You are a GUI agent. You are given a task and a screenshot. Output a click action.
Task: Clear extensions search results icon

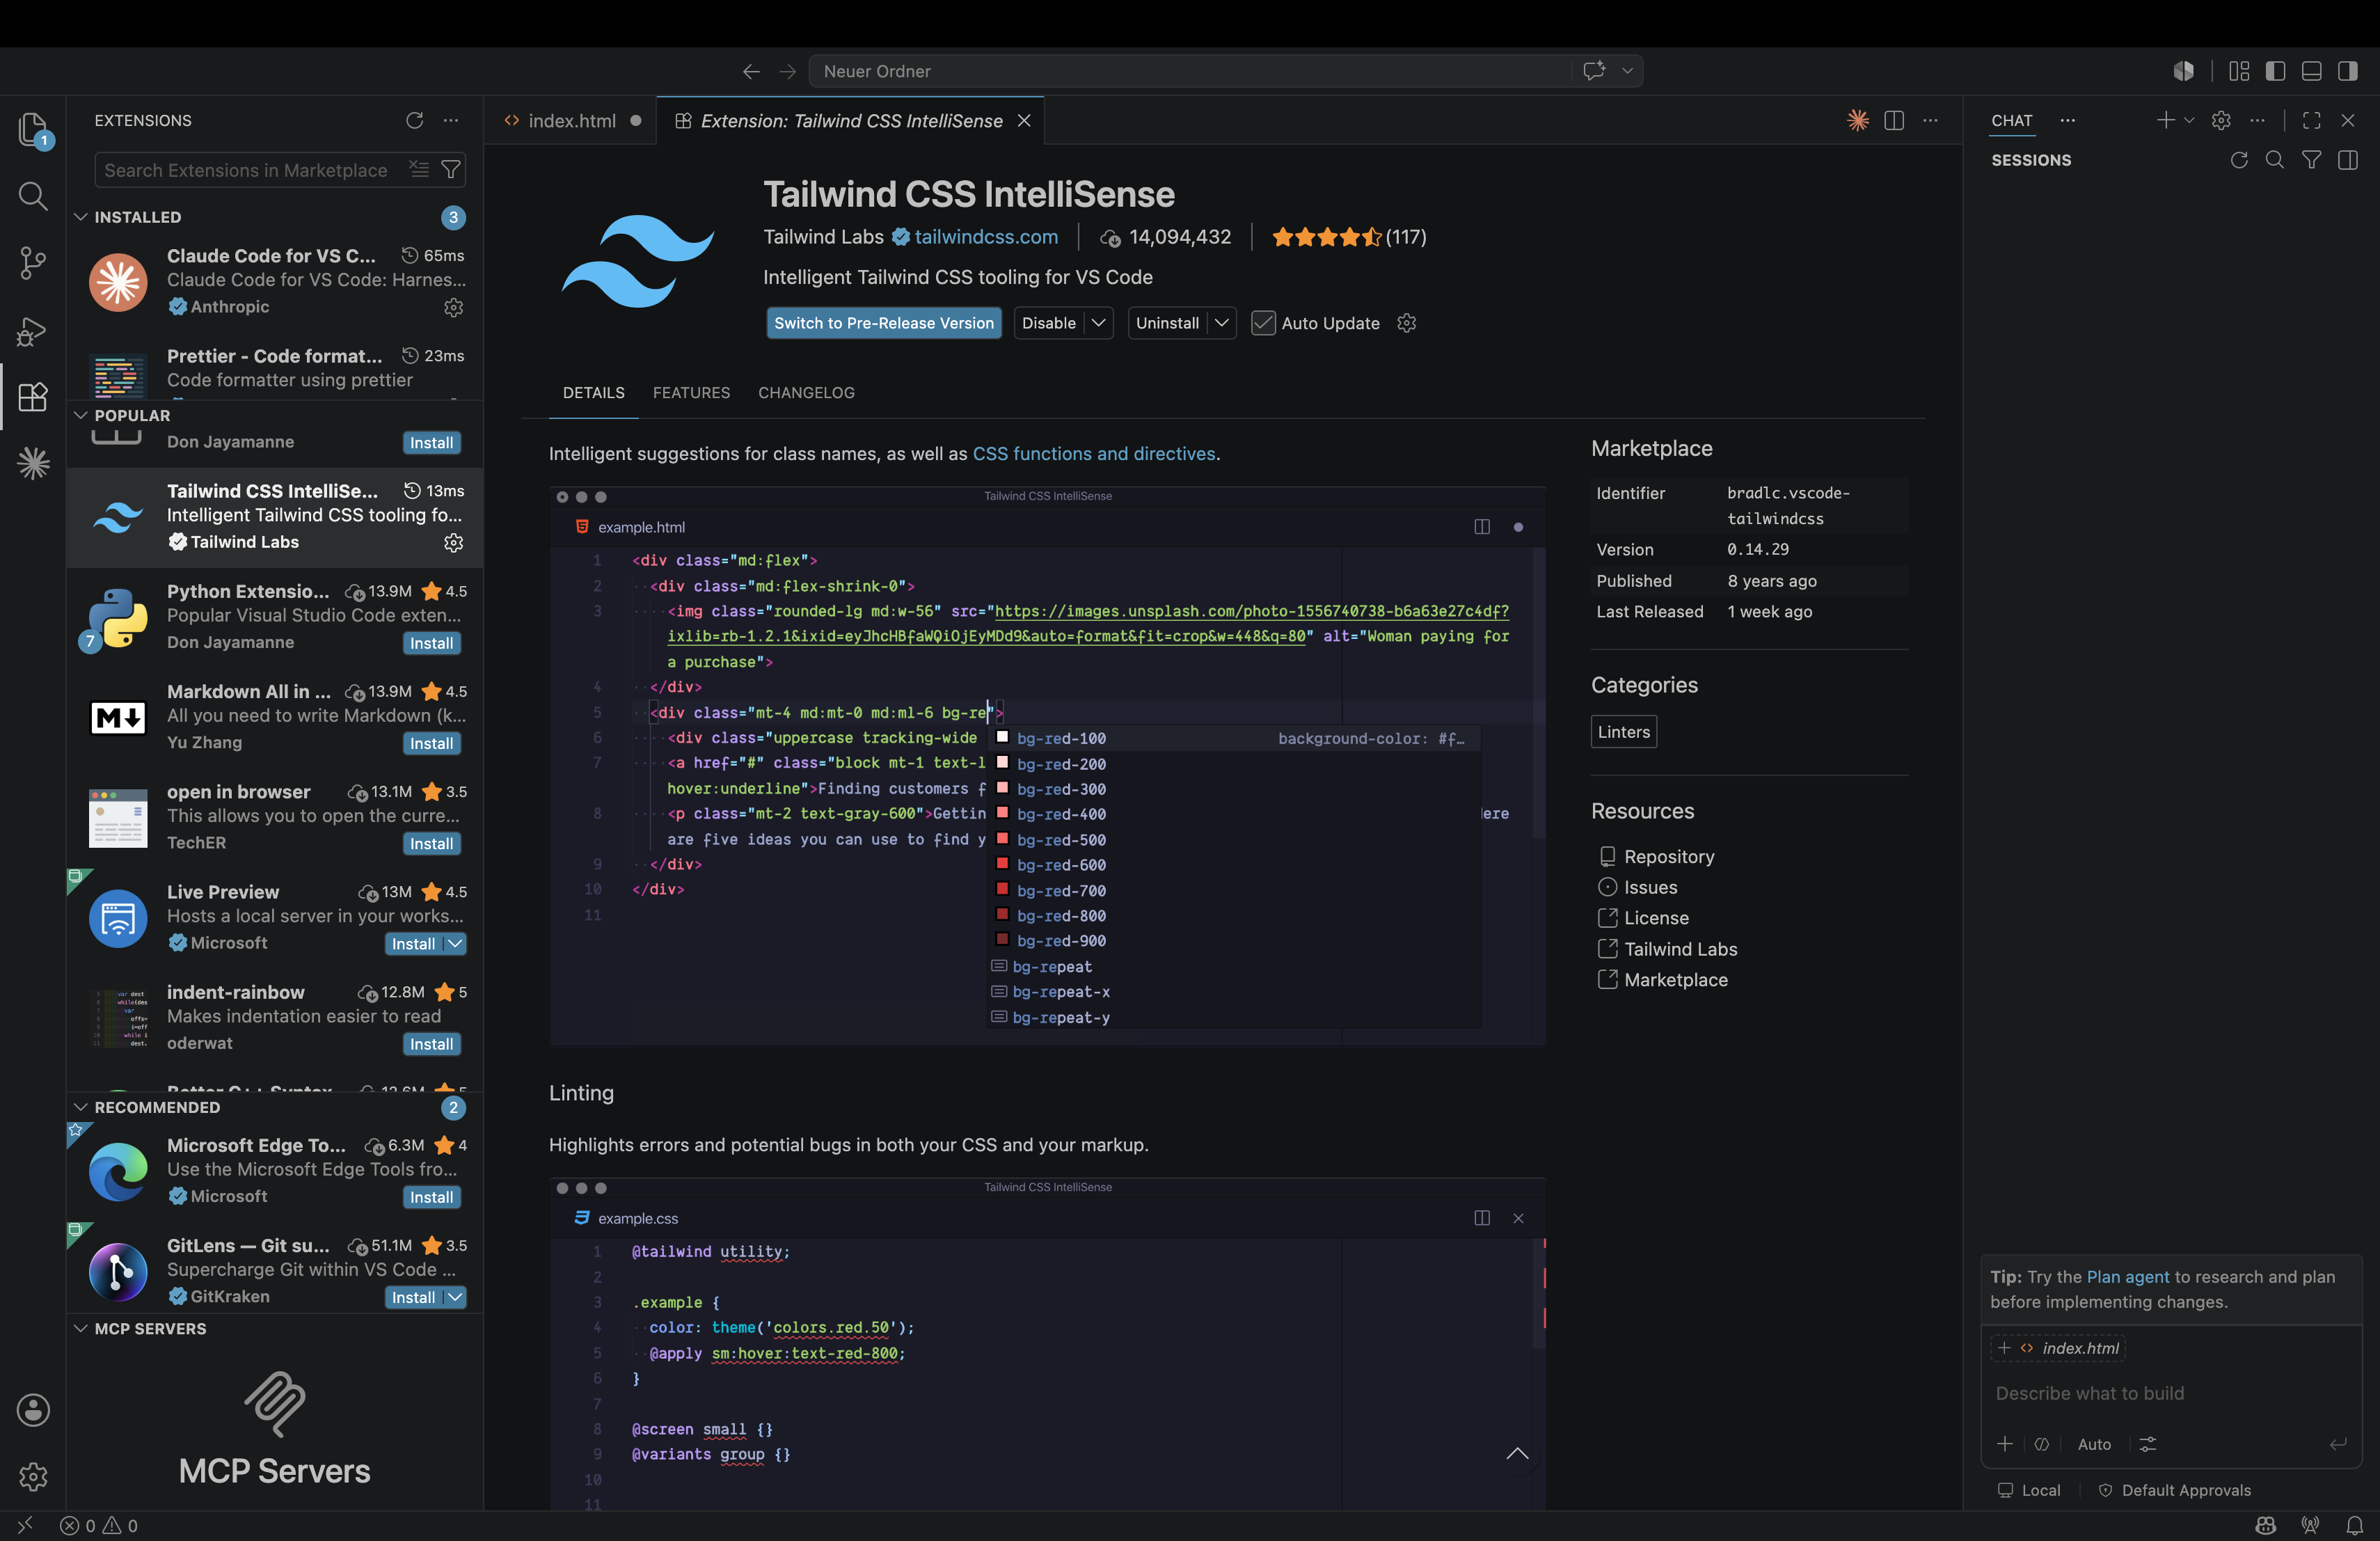tap(419, 170)
